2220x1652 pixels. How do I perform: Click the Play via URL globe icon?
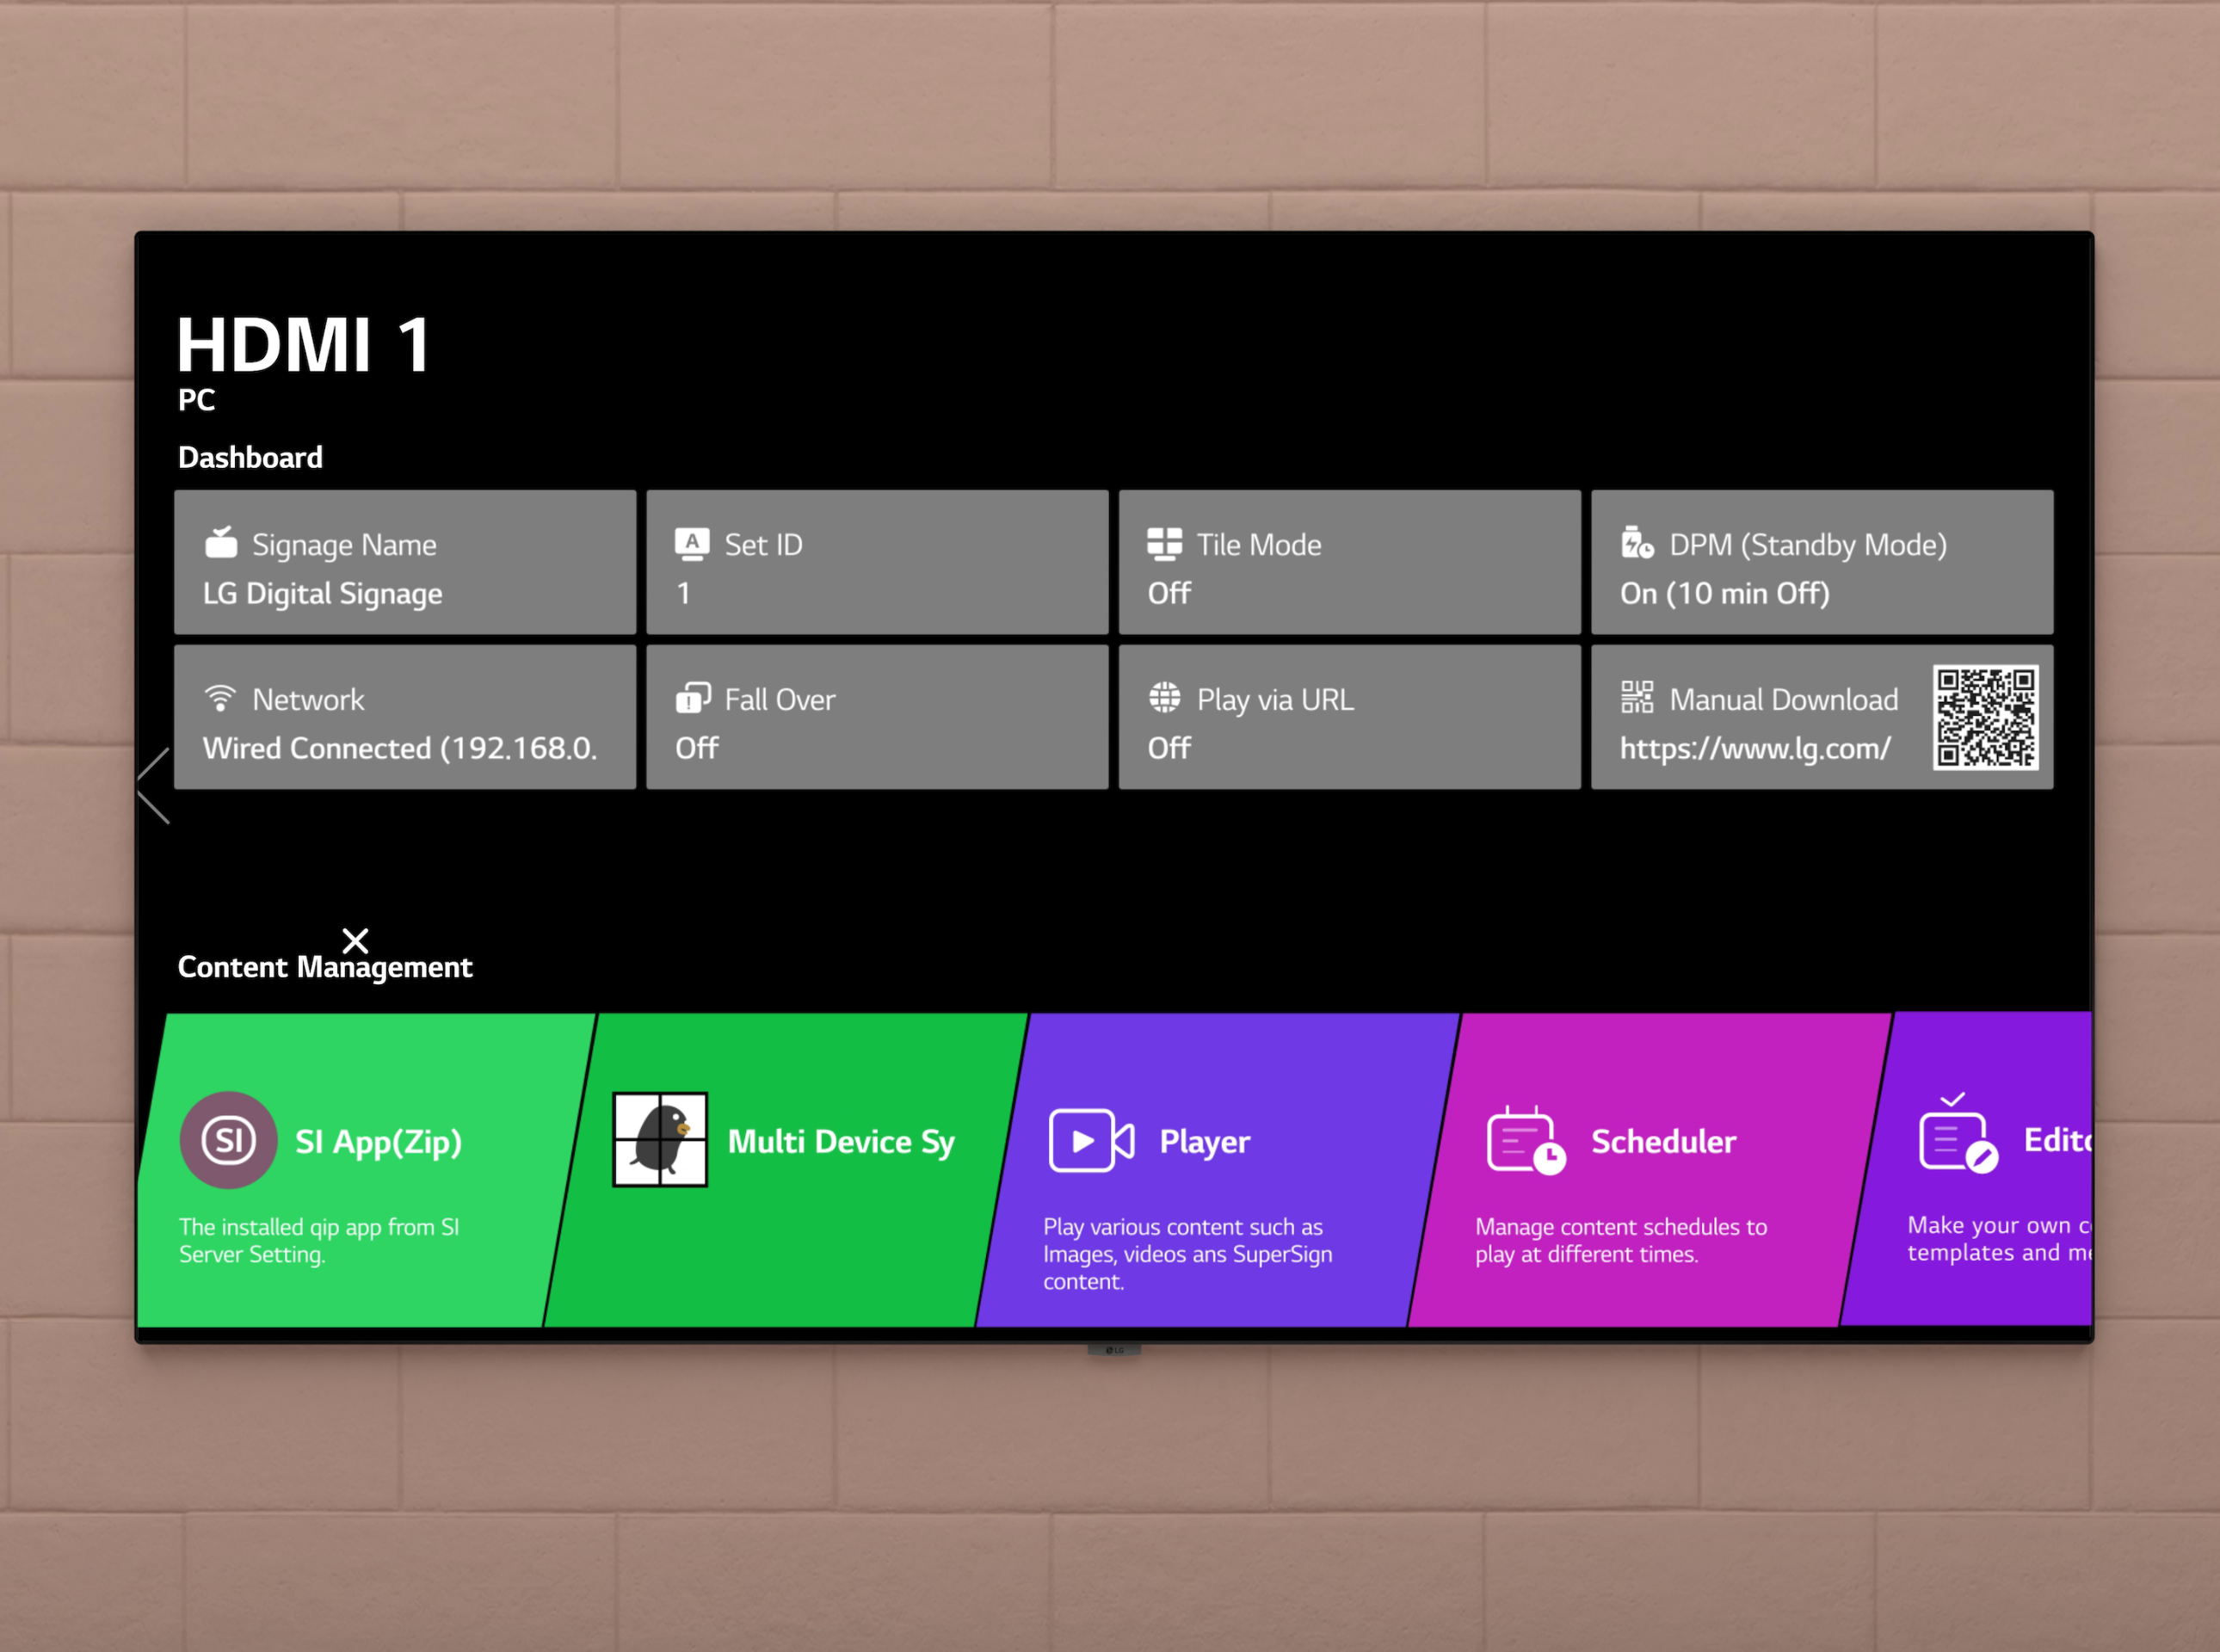(x=1164, y=697)
